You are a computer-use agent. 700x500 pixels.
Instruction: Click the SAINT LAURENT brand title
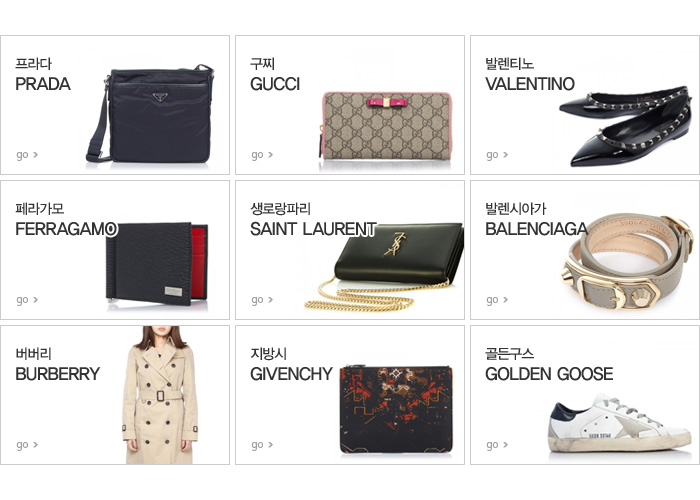click(313, 229)
